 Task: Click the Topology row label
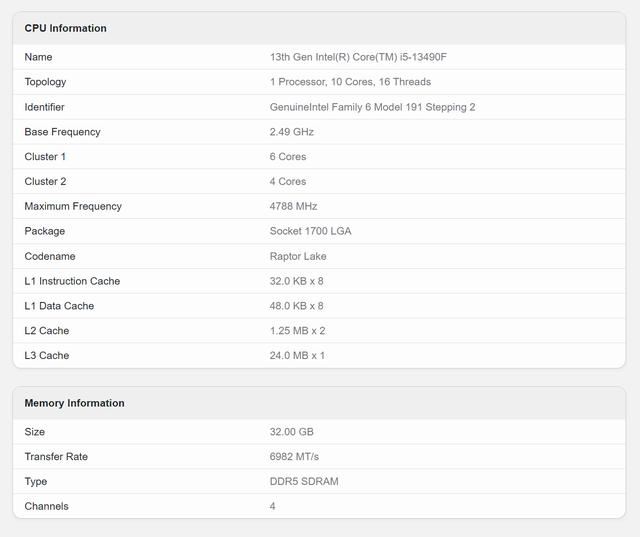tap(45, 82)
